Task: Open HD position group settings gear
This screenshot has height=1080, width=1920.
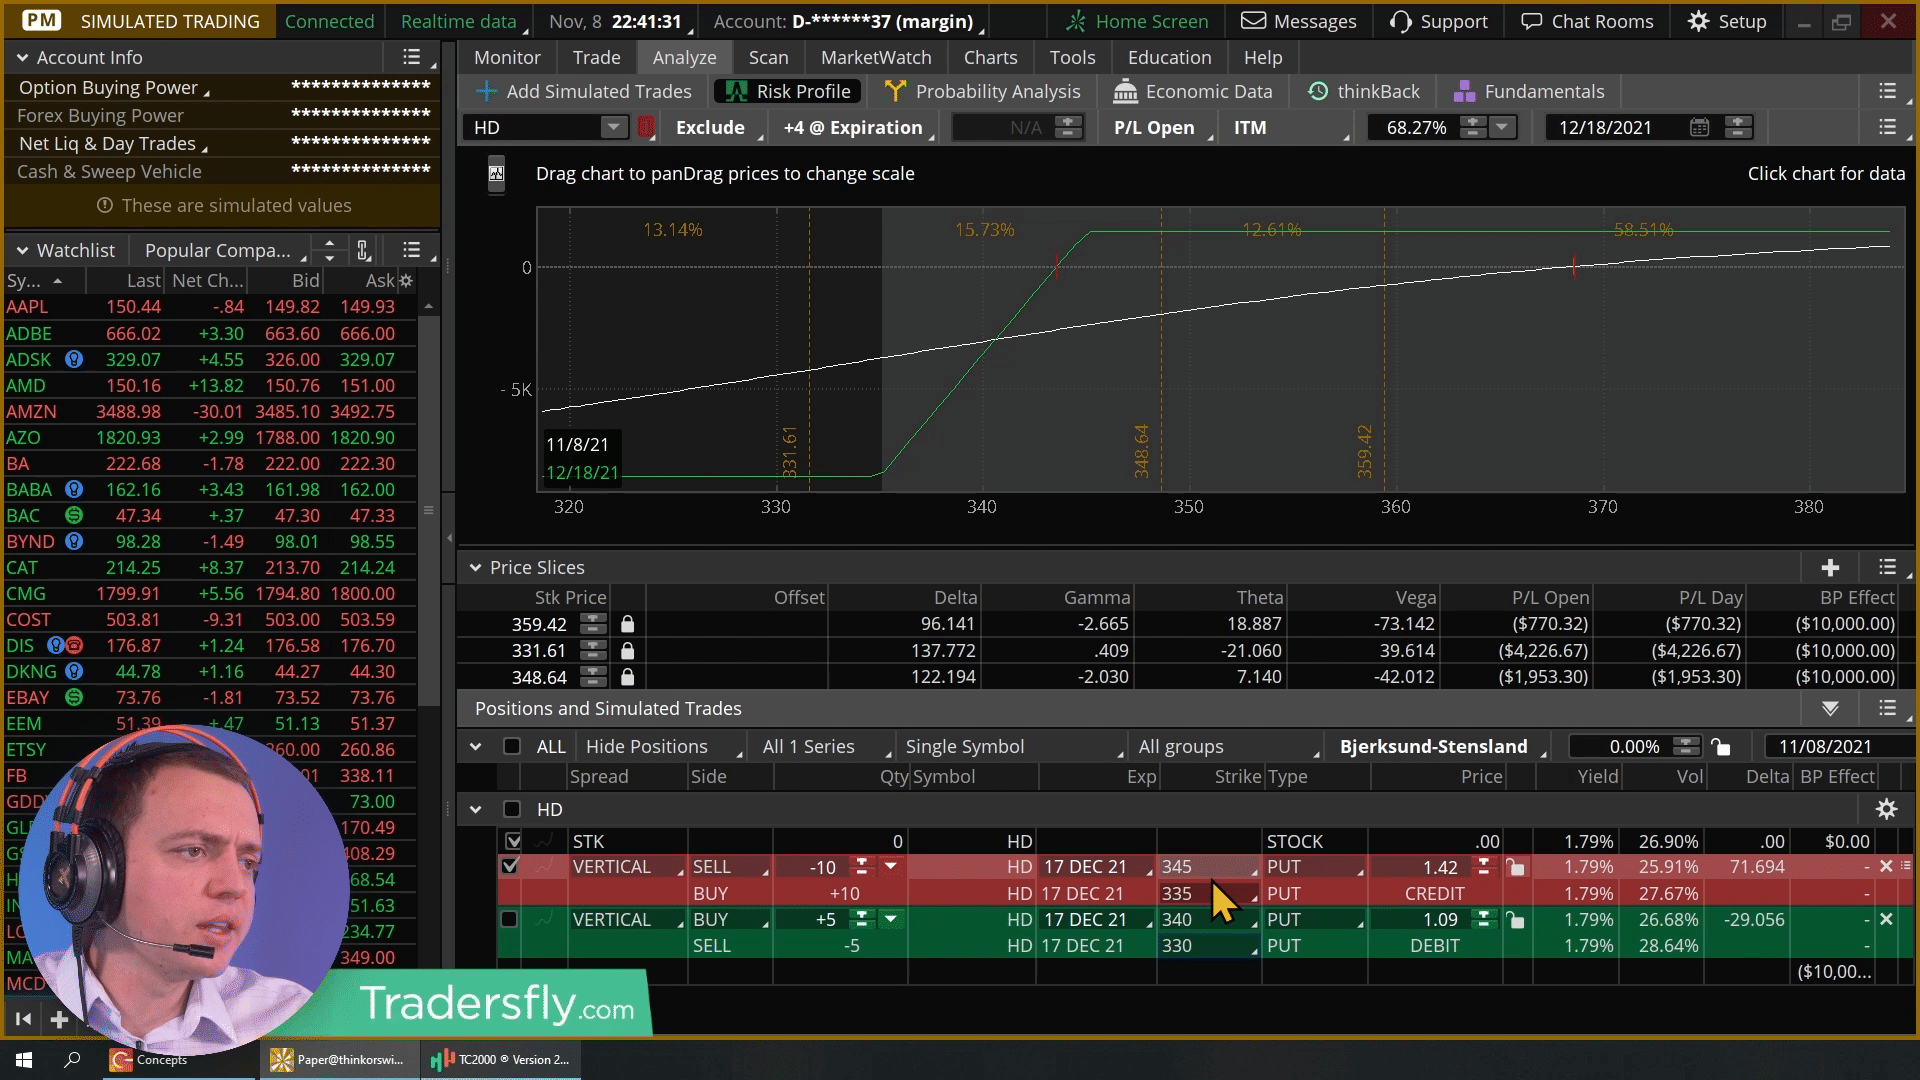Action: [x=1886, y=809]
